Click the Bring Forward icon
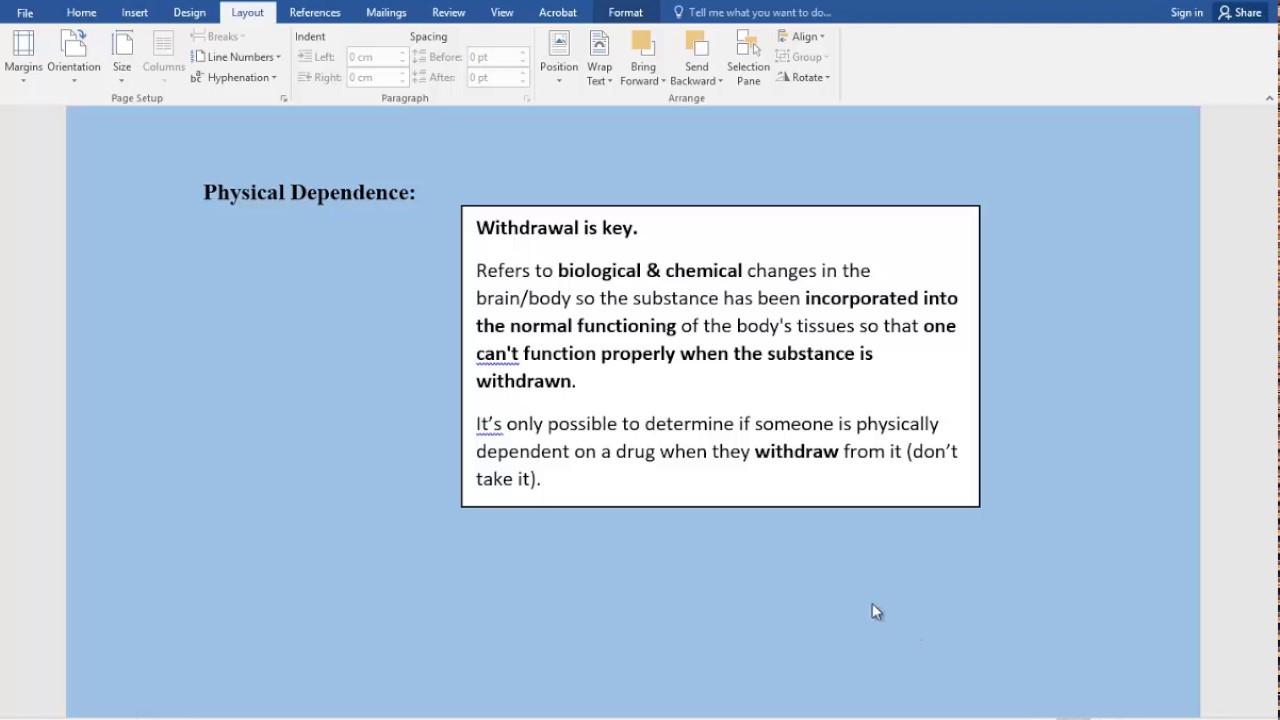The height and width of the screenshot is (720, 1280). point(643,44)
